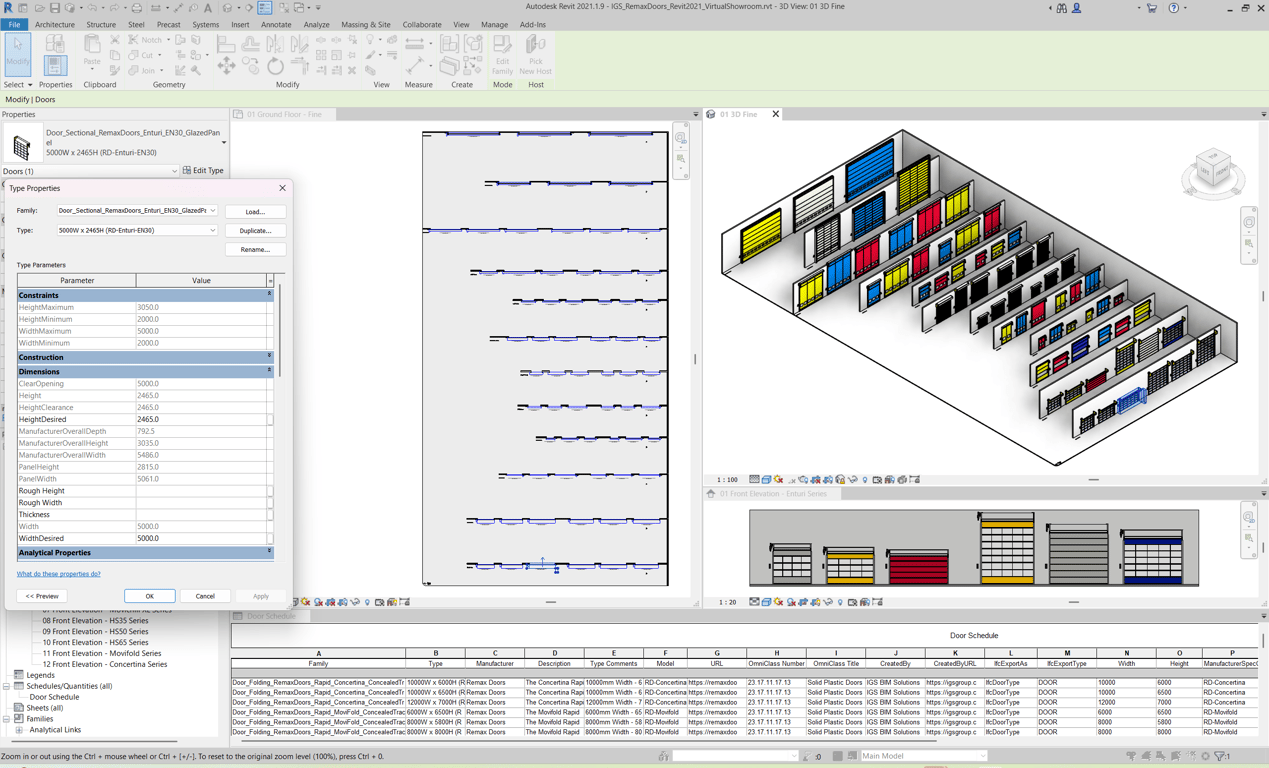The width and height of the screenshot is (1269, 768).
Task: Open the Architecture ribbon tab
Action: click(x=55, y=25)
